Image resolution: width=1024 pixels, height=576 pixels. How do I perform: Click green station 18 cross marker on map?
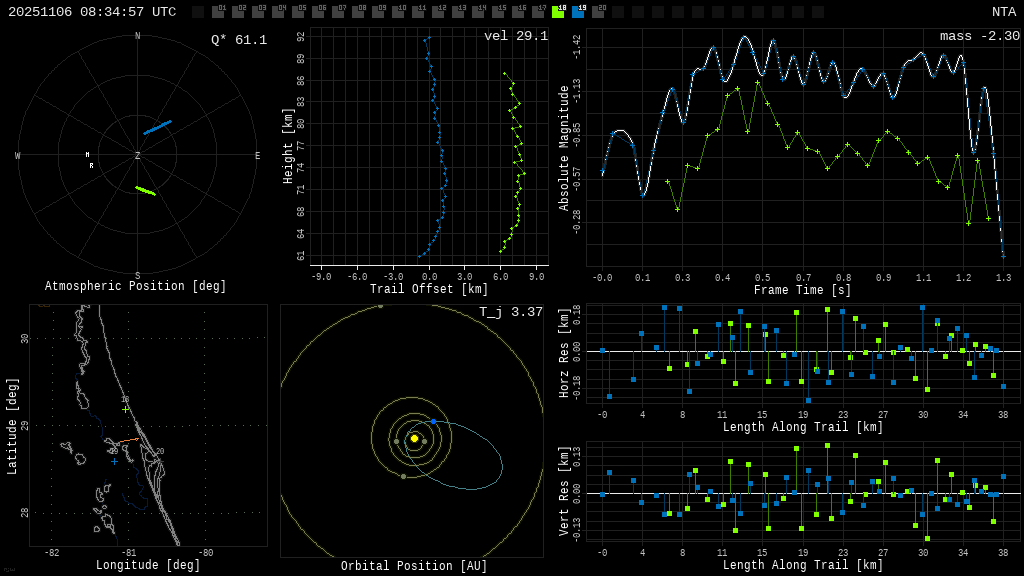tap(125, 409)
